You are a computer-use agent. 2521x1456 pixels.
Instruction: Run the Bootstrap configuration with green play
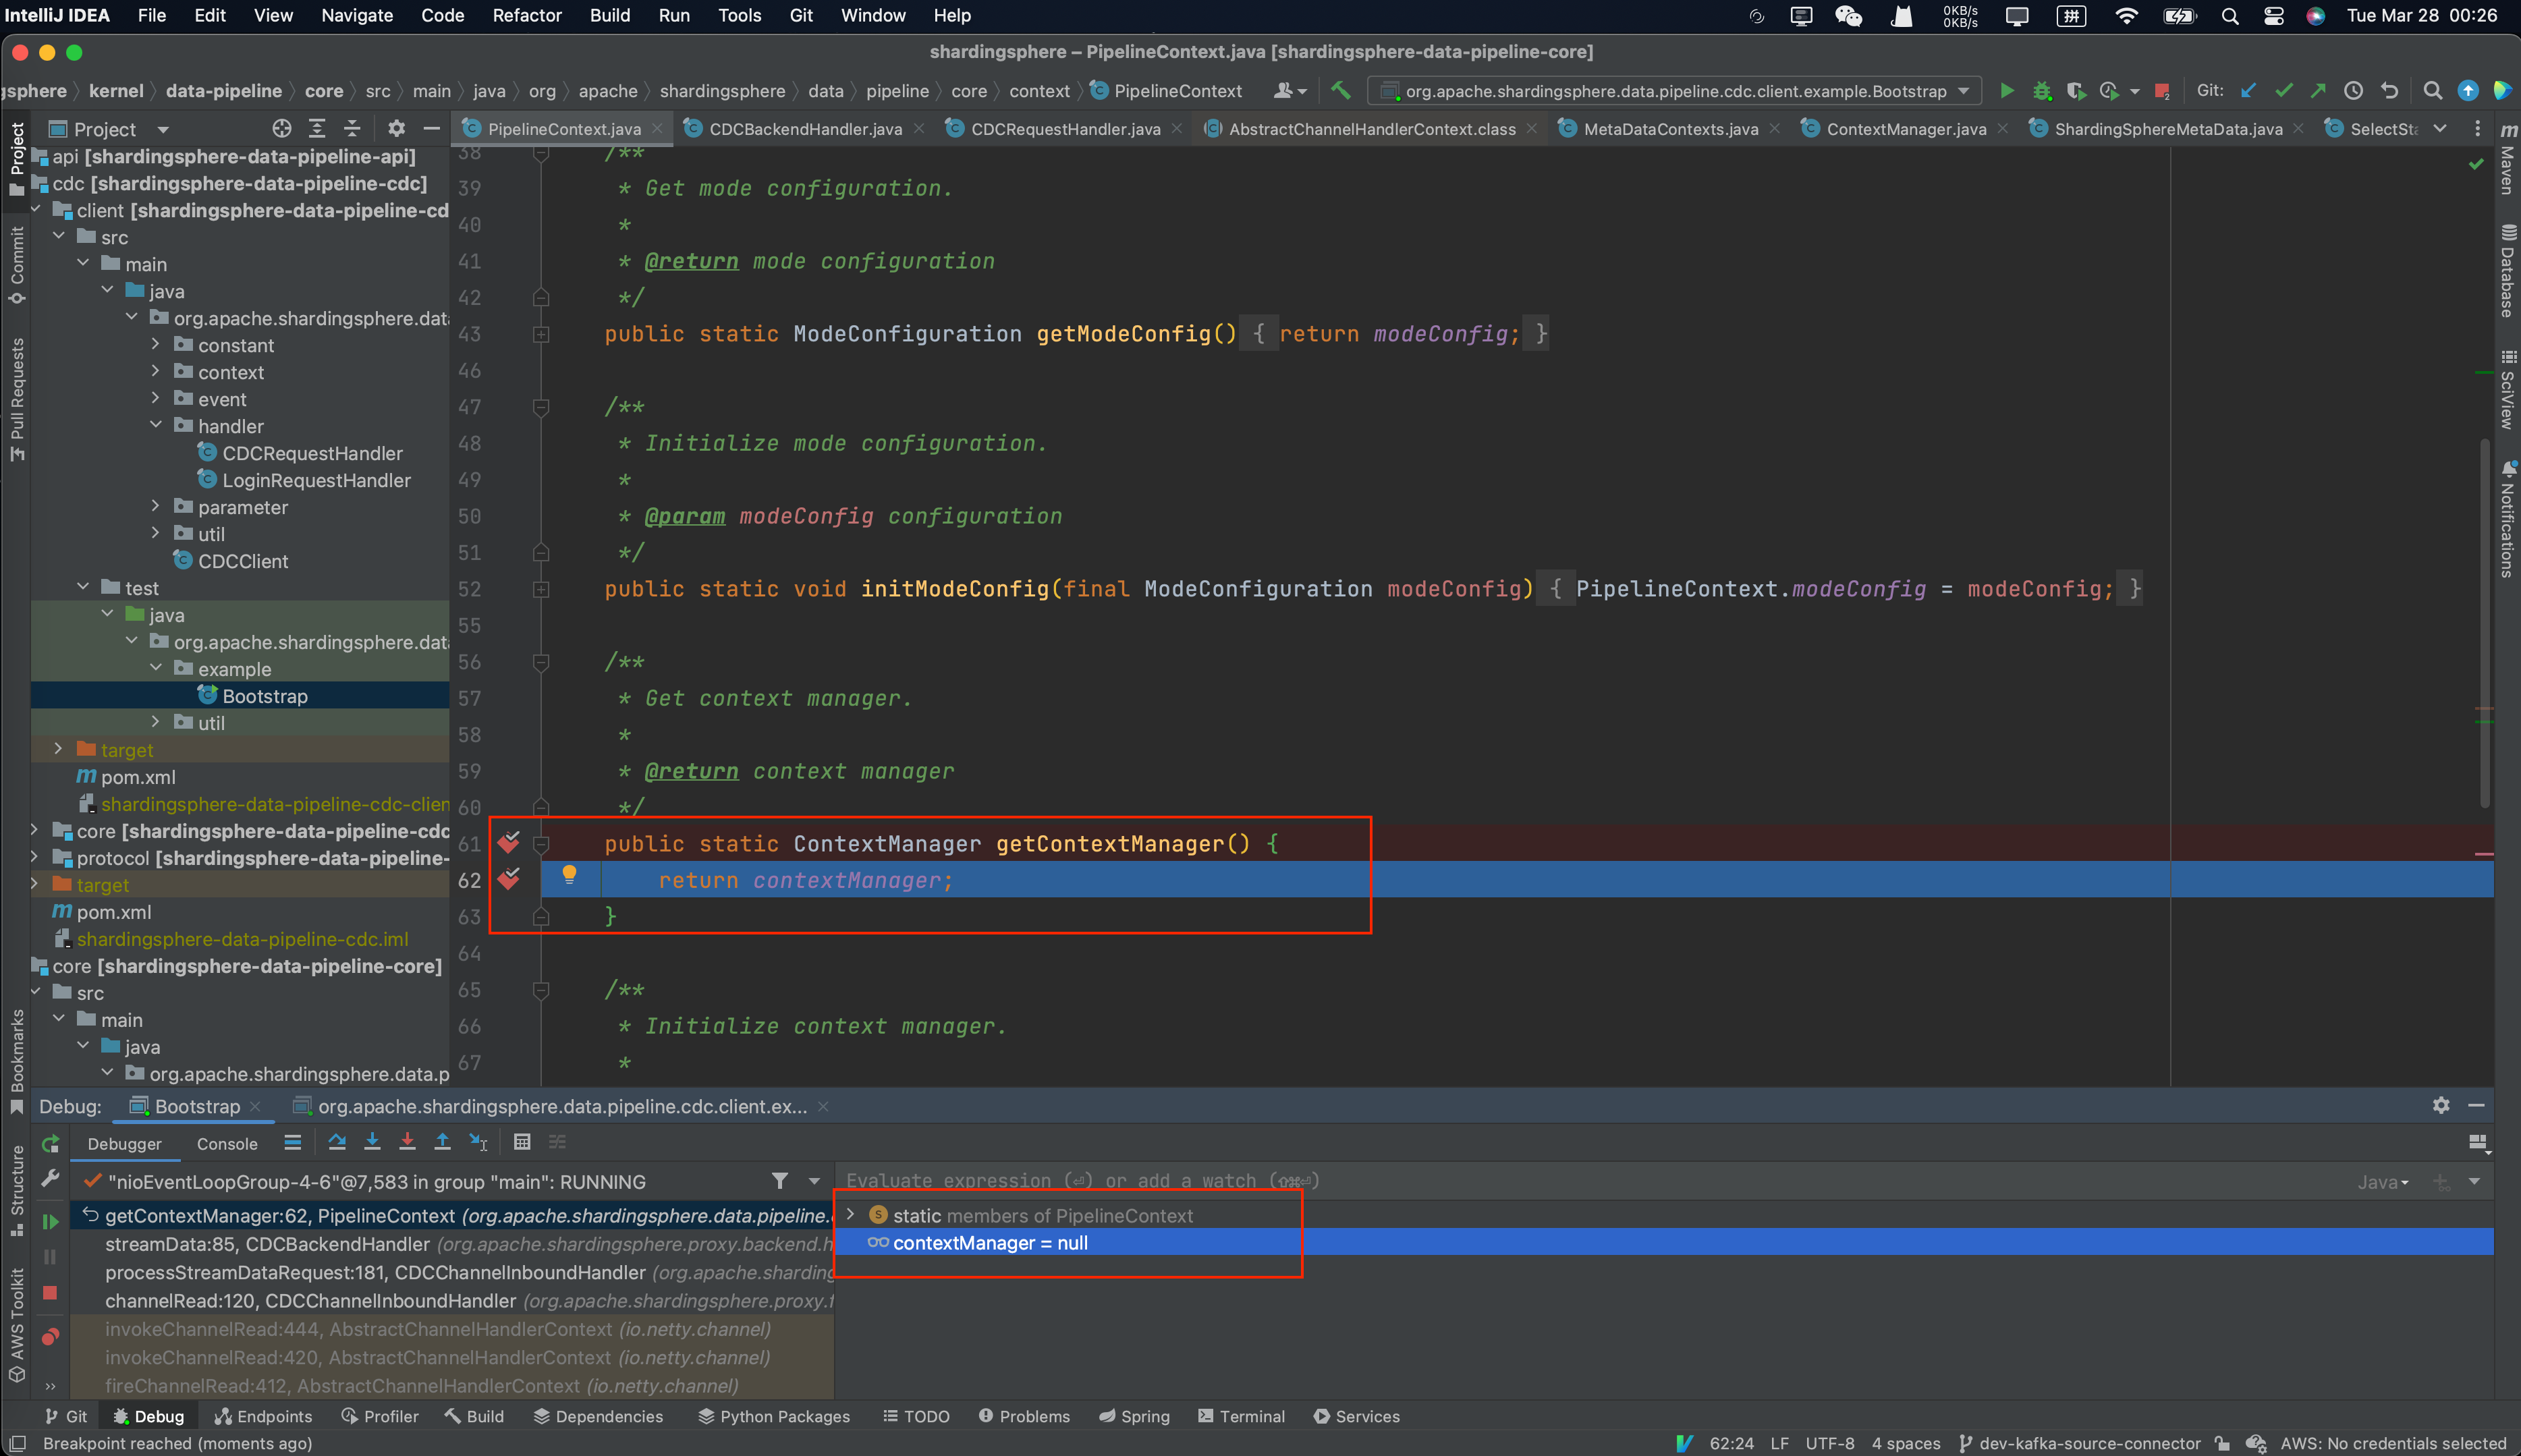[x=2006, y=91]
